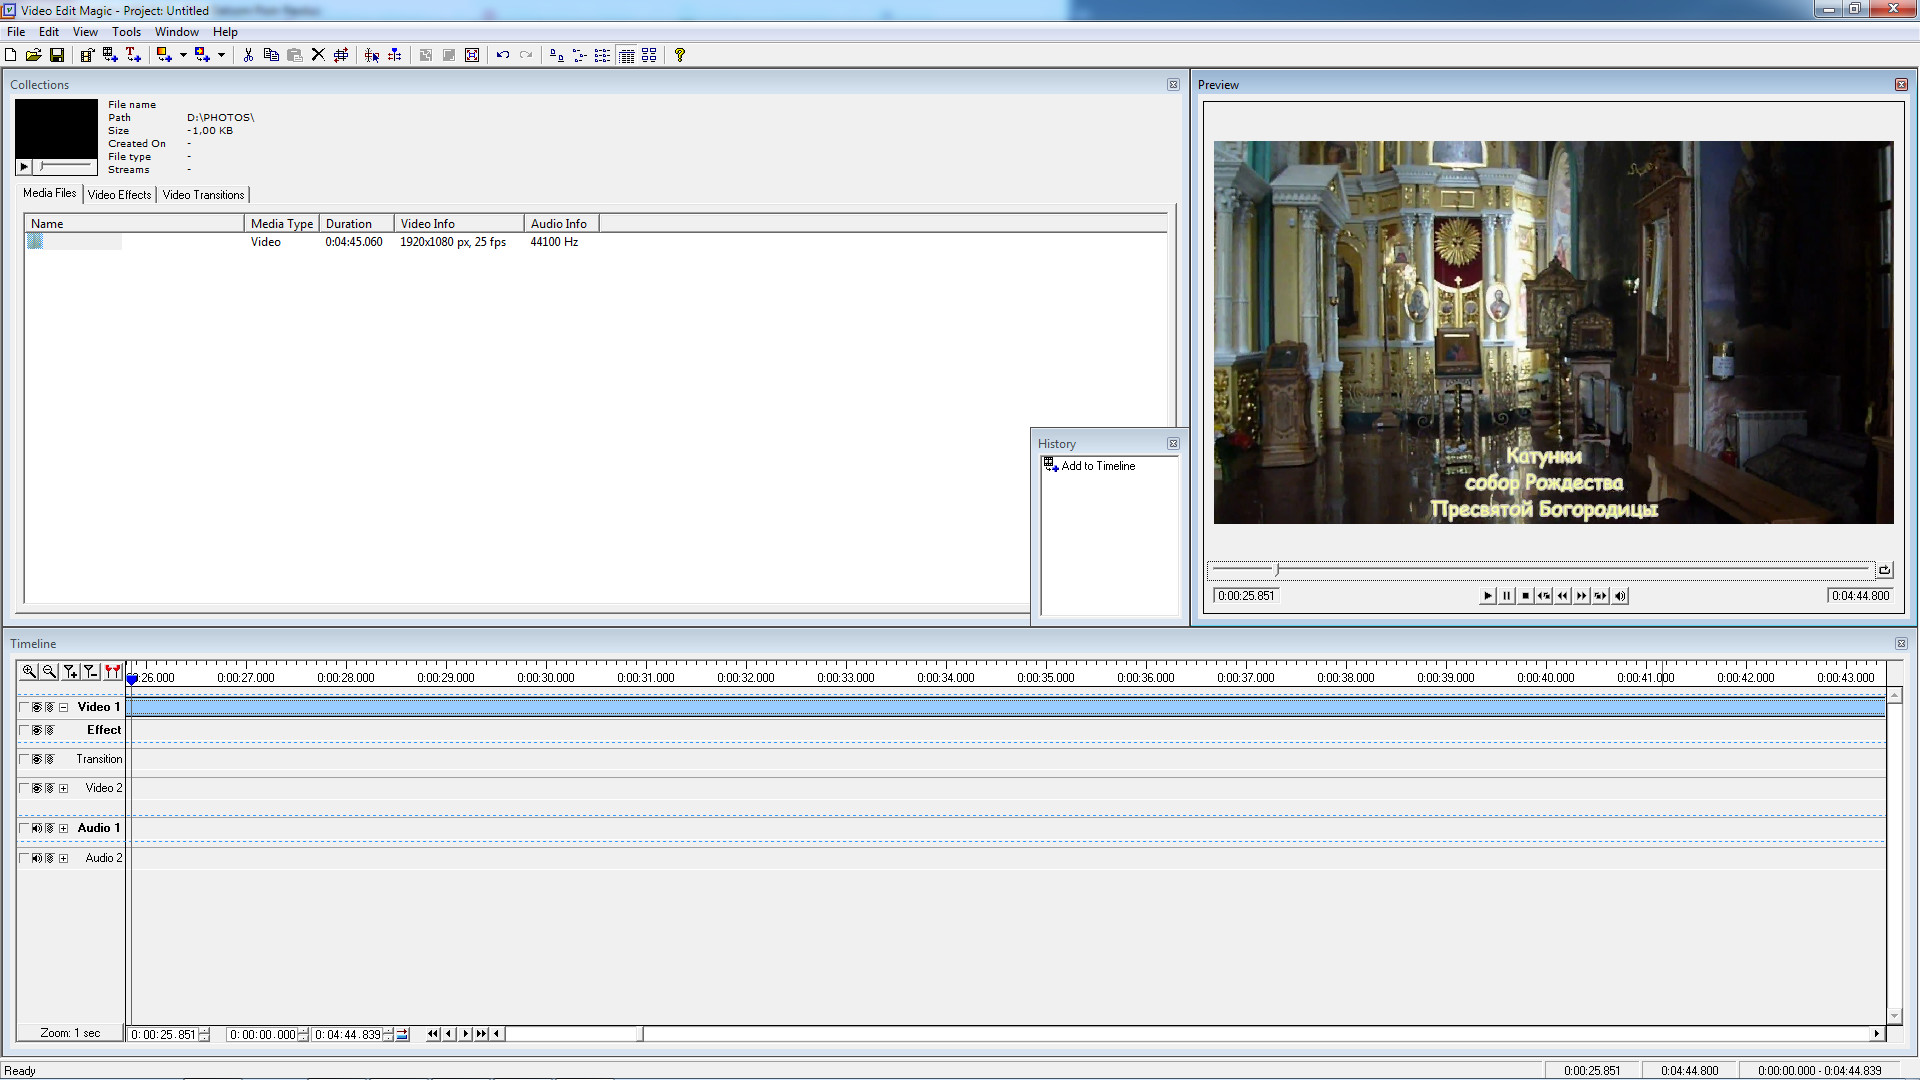Collapse the Video 1 track with minus box
Viewport: 1920px width, 1080px height.
point(64,707)
